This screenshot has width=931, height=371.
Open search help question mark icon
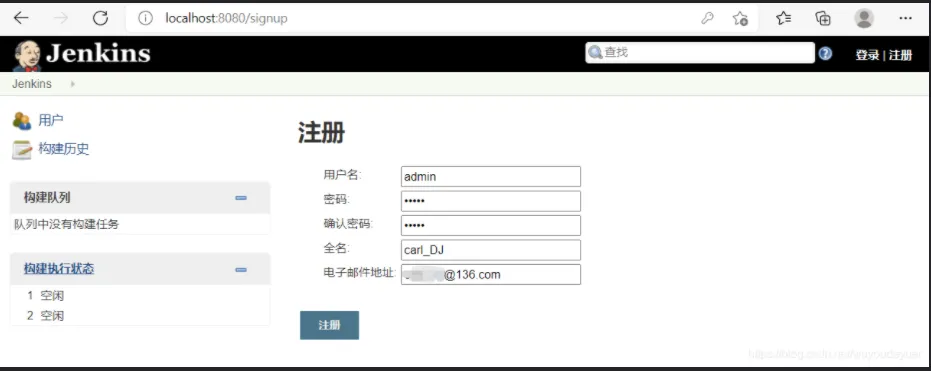click(x=825, y=53)
